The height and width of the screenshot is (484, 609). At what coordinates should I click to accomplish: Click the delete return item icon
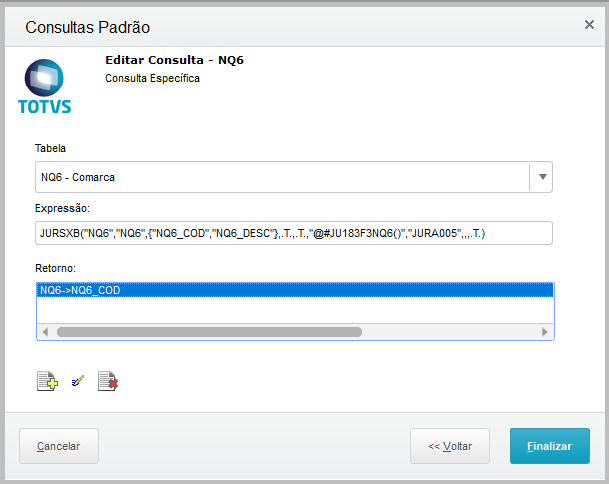pyautogui.click(x=107, y=381)
